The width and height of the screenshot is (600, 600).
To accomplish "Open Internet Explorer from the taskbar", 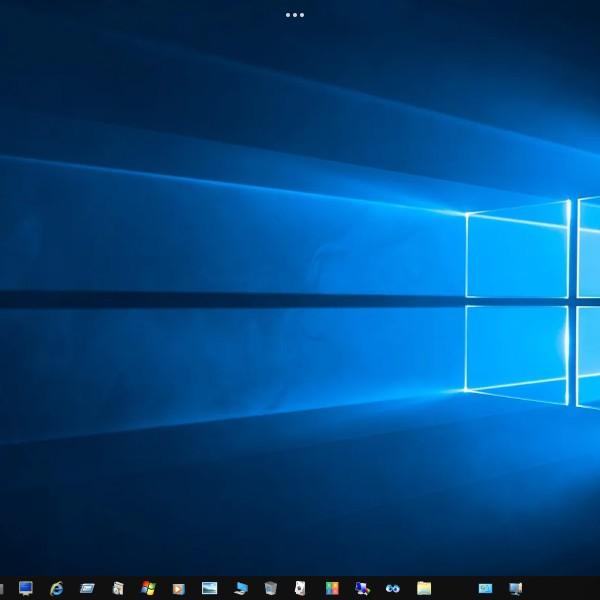I will pyautogui.click(x=56, y=588).
